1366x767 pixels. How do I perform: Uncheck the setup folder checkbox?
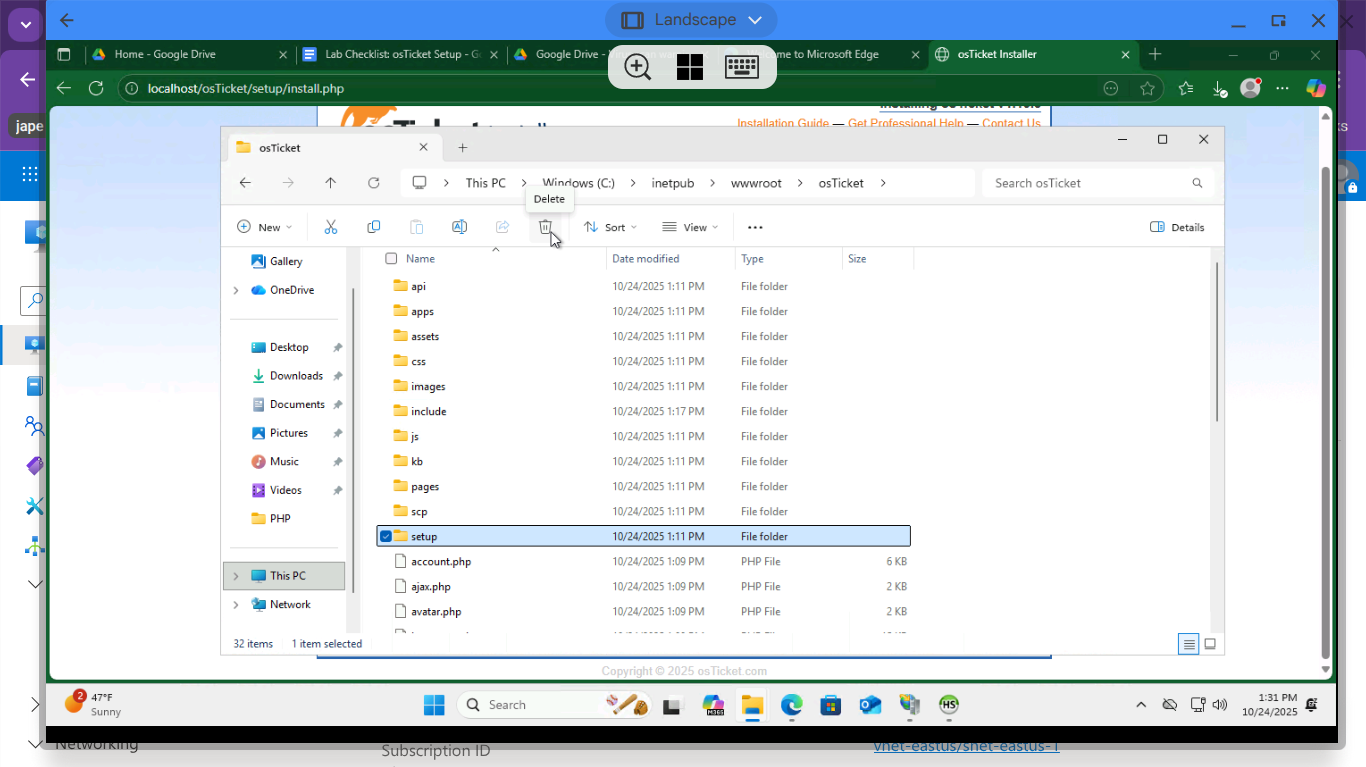(386, 537)
